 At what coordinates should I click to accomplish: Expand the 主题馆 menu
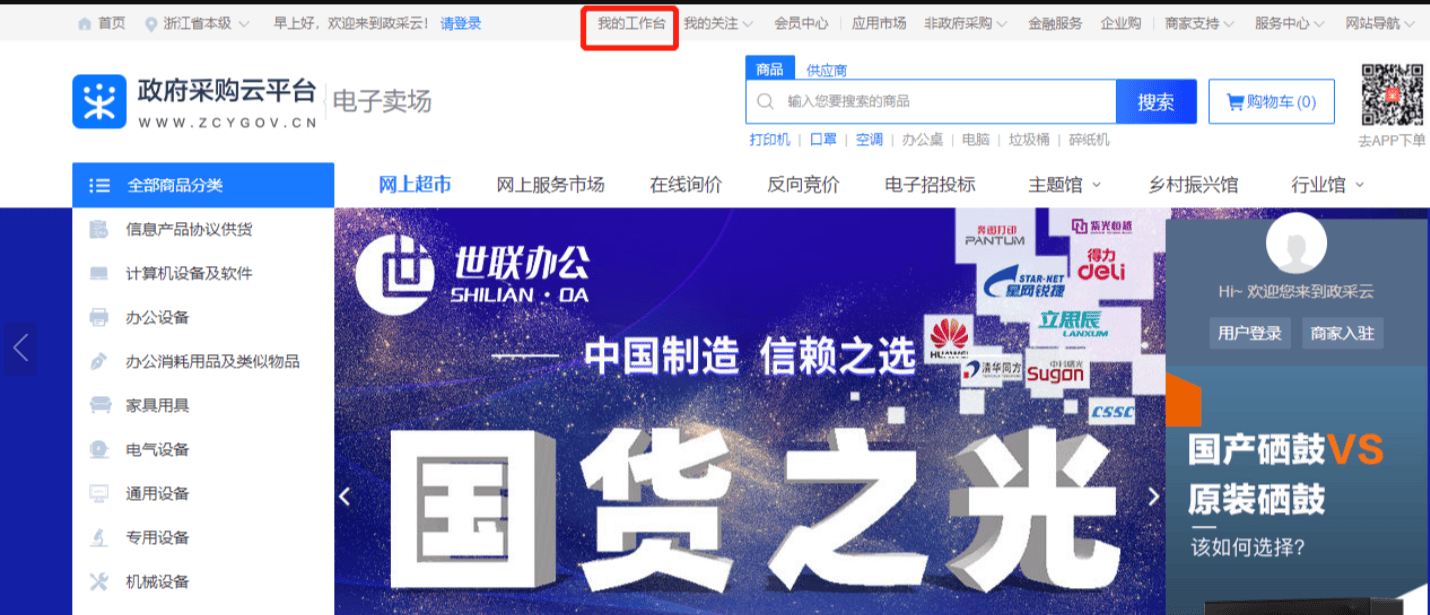(1096, 185)
